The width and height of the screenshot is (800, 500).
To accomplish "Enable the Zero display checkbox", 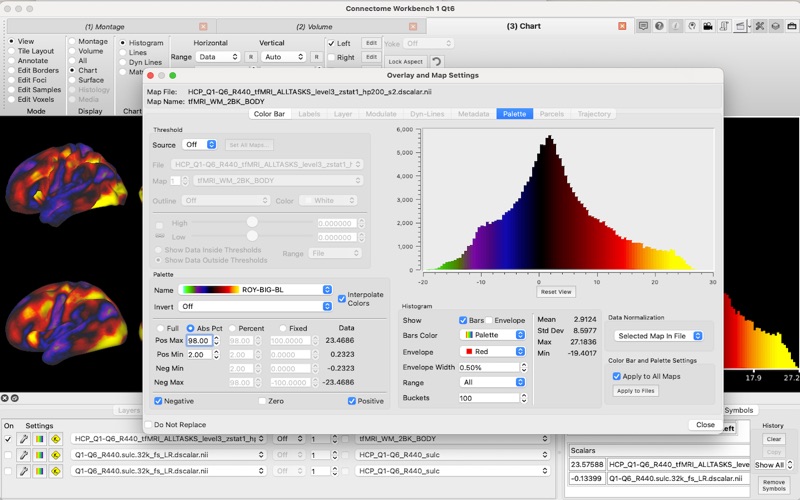I will click(262, 401).
